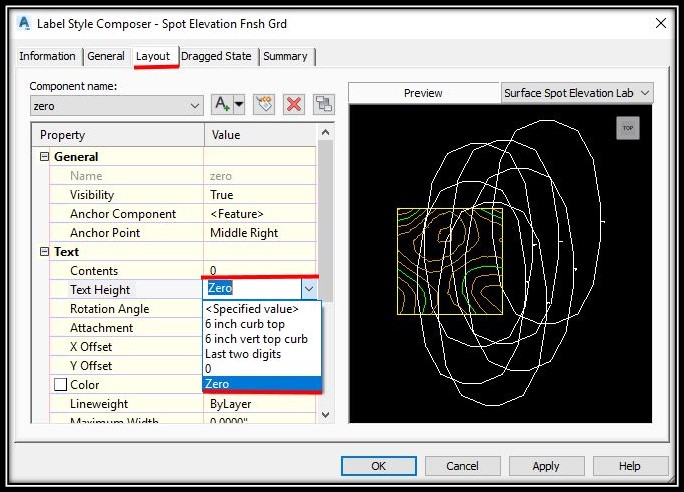684x492 pixels.
Task: Click the Apply button
Action: (x=546, y=466)
